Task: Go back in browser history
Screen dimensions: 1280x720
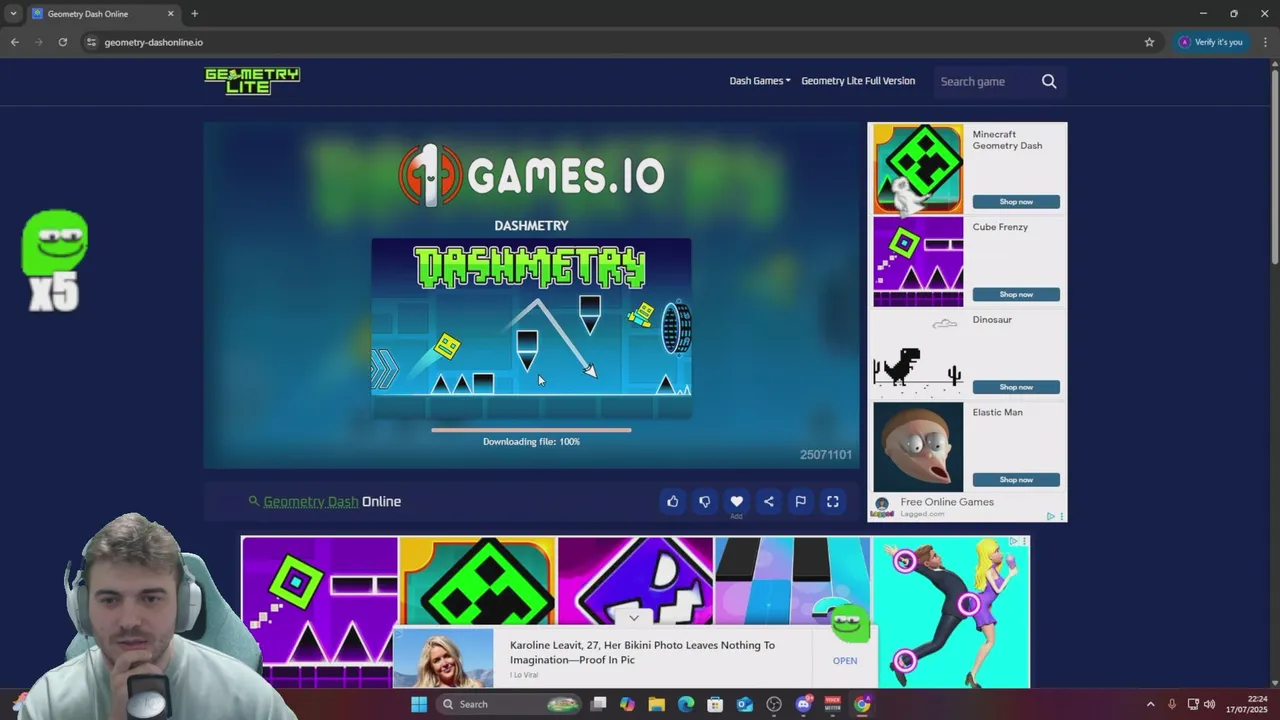Action: click(x=14, y=42)
